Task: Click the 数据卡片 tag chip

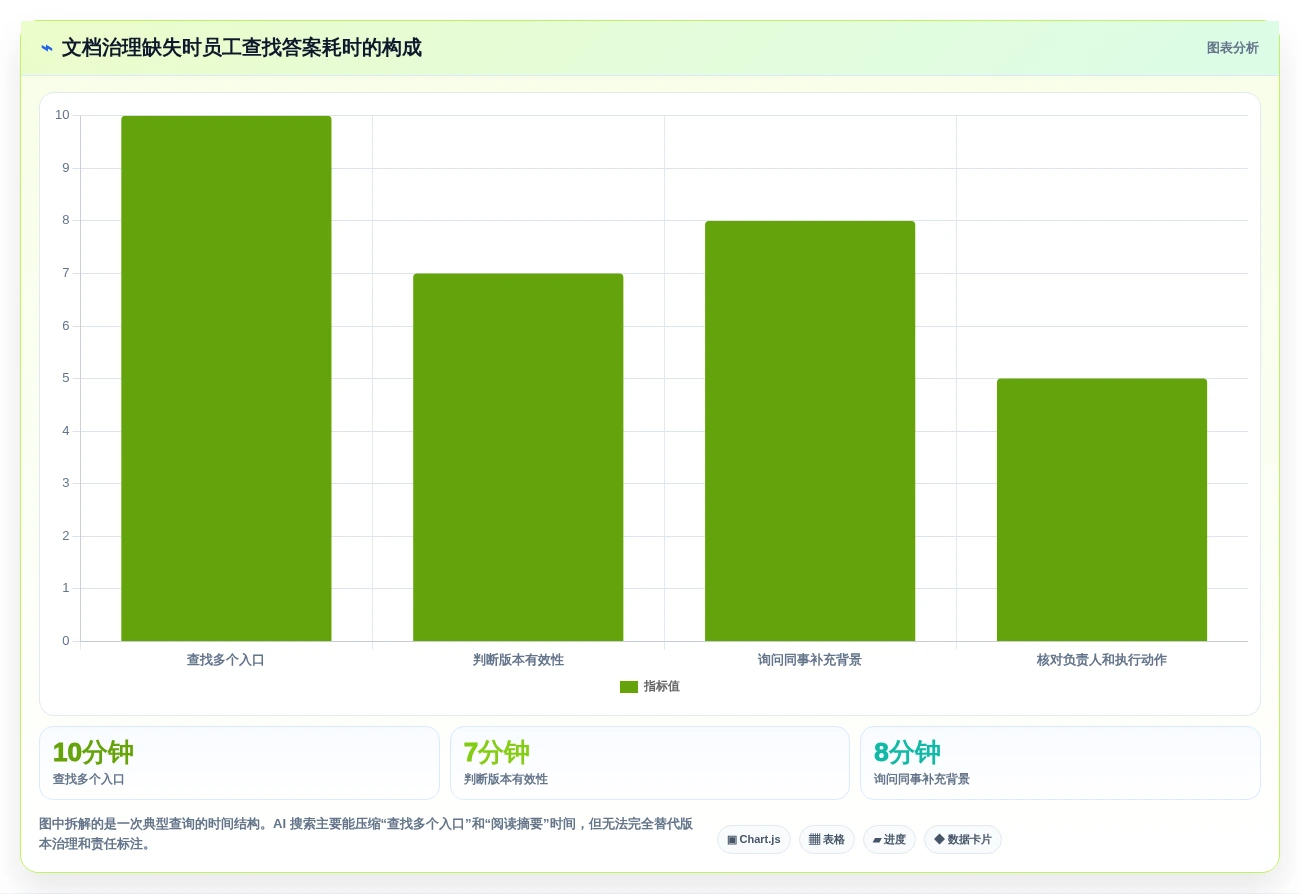Action: coord(962,839)
